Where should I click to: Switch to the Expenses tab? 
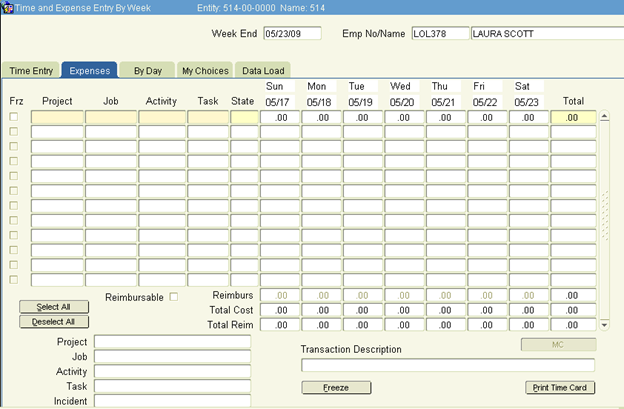[90, 70]
